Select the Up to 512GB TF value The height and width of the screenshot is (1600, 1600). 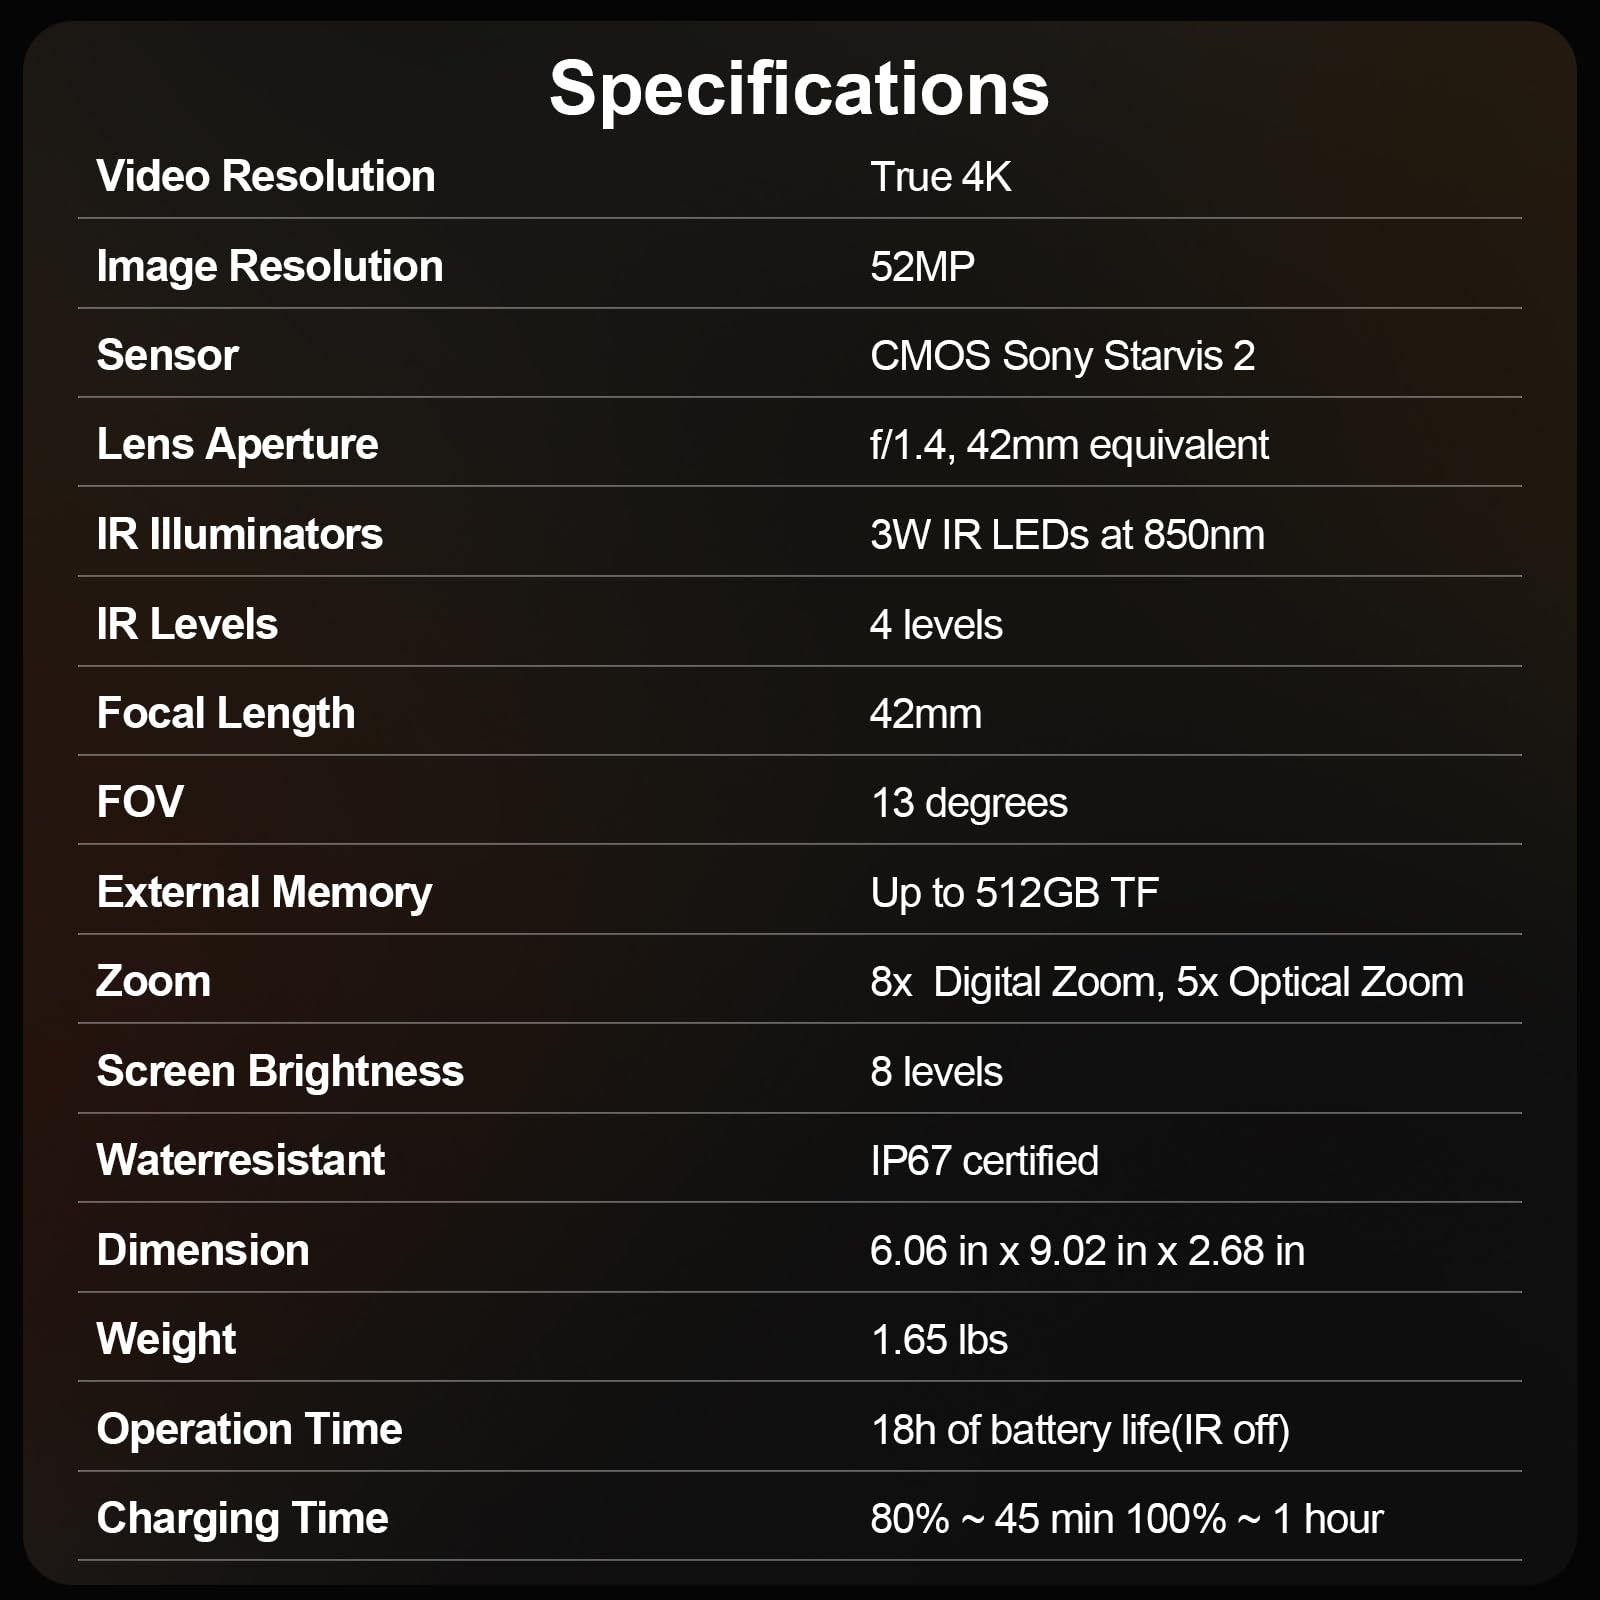1014,893
